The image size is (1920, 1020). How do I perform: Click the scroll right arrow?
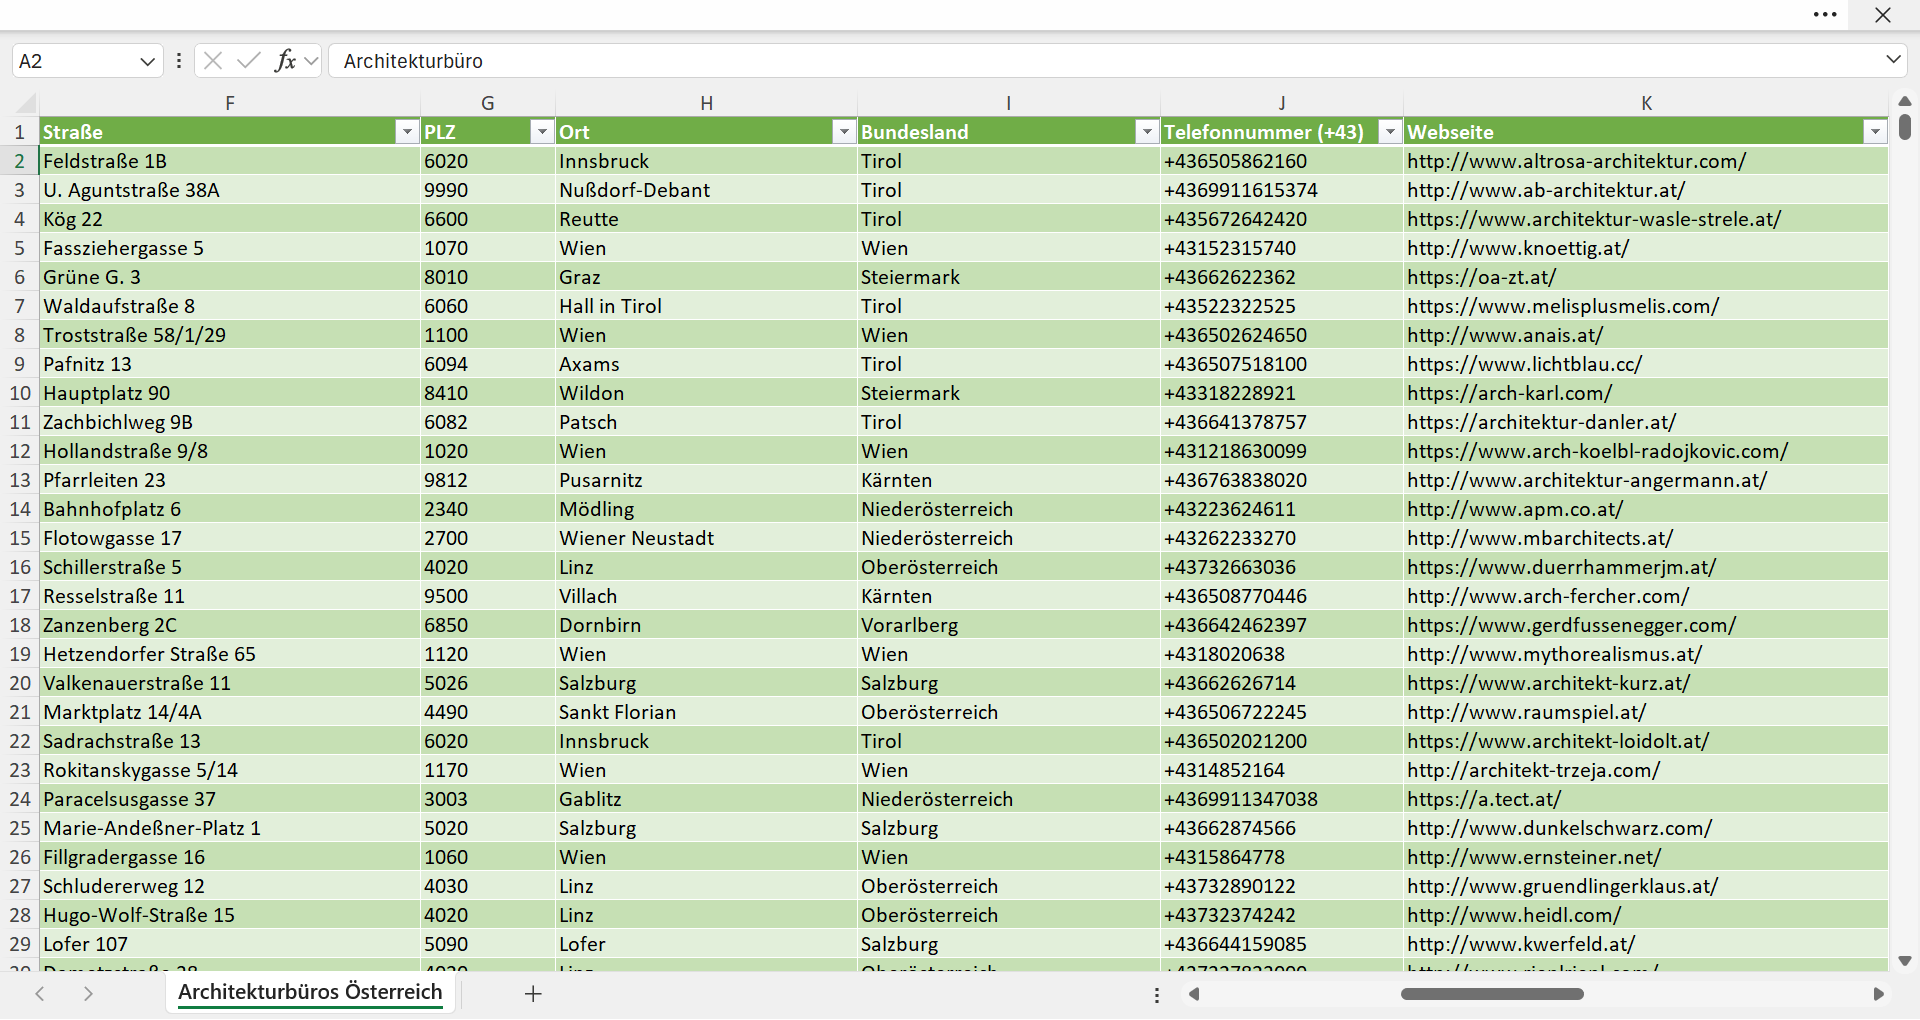[x=1878, y=994]
